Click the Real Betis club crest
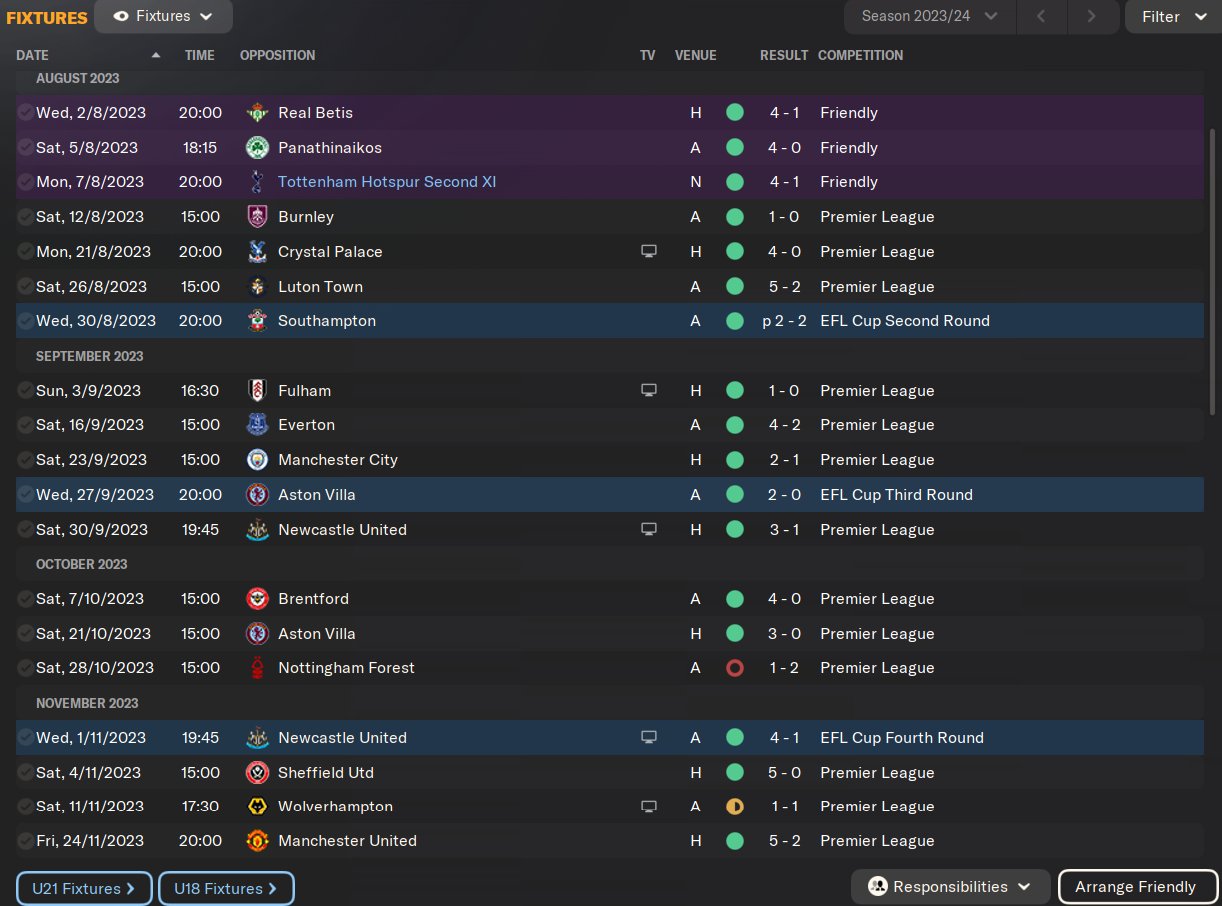The width and height of the screenshot is (1222, 906). tap(257, 113)
